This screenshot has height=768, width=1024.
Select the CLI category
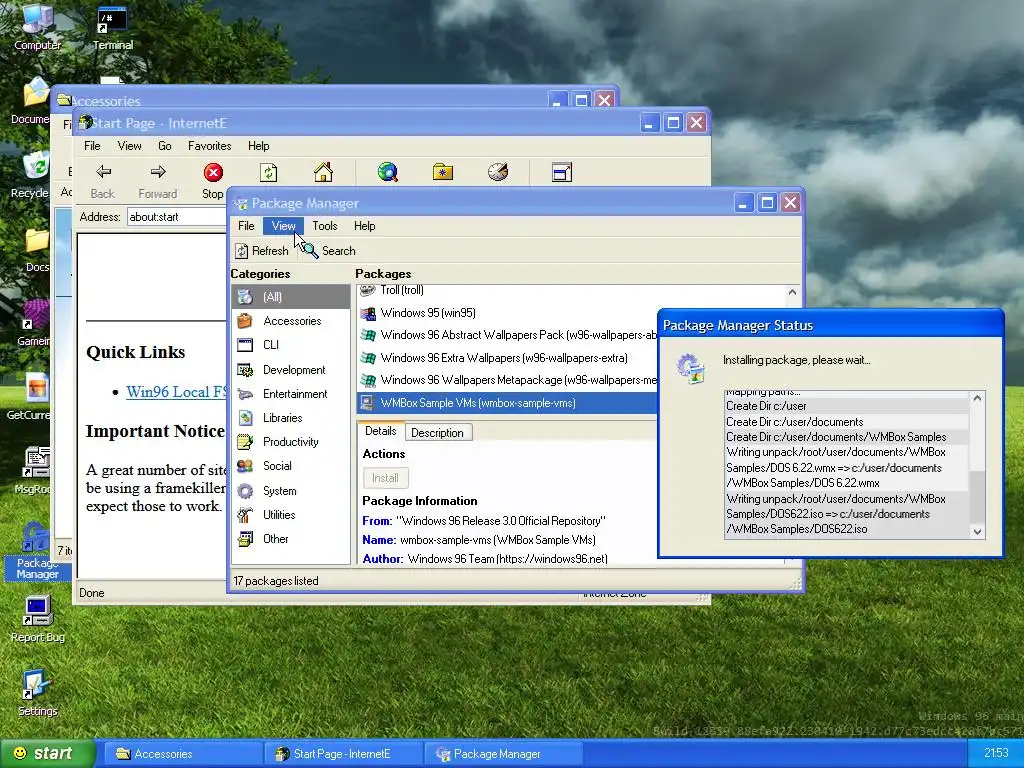(291, 345)
